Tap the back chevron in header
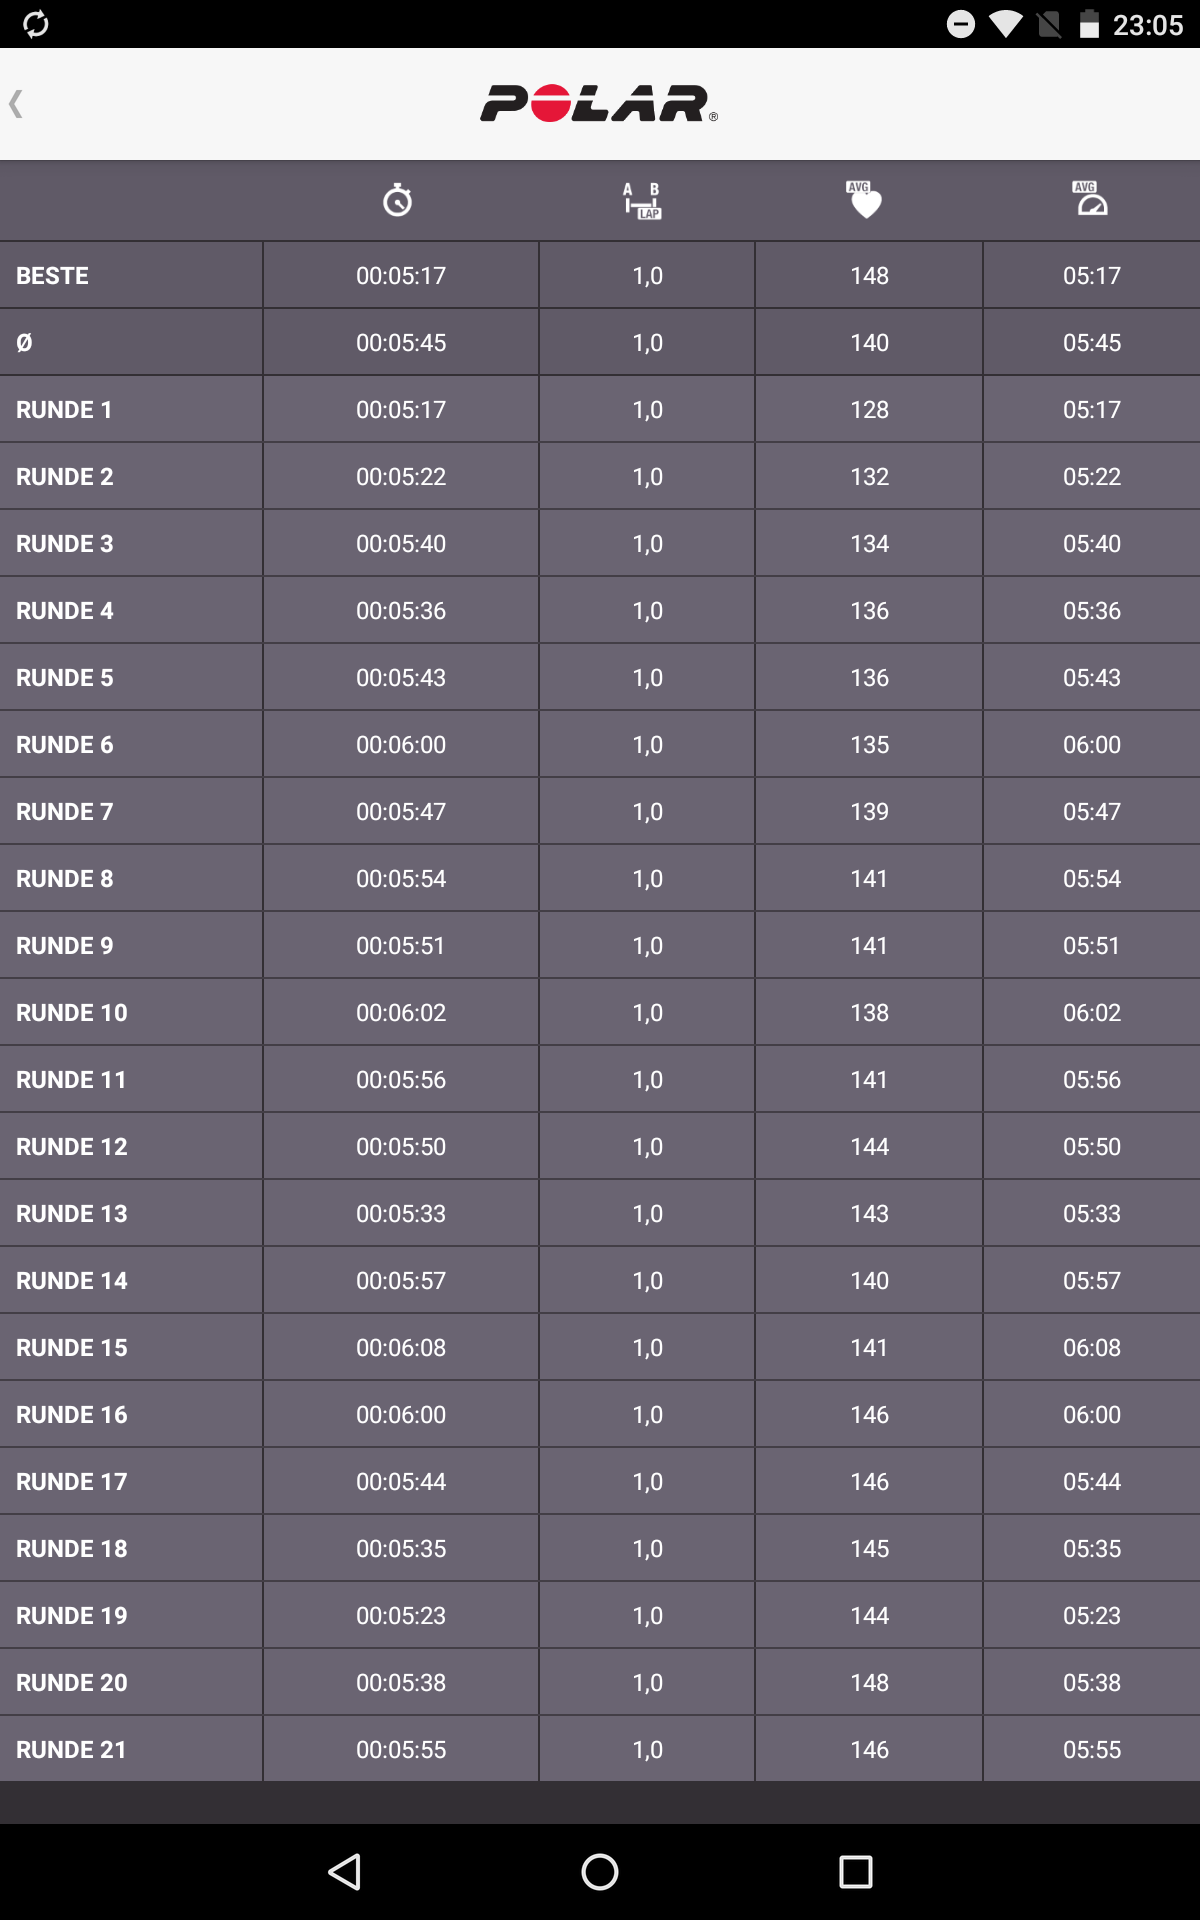 click(16, 103)
